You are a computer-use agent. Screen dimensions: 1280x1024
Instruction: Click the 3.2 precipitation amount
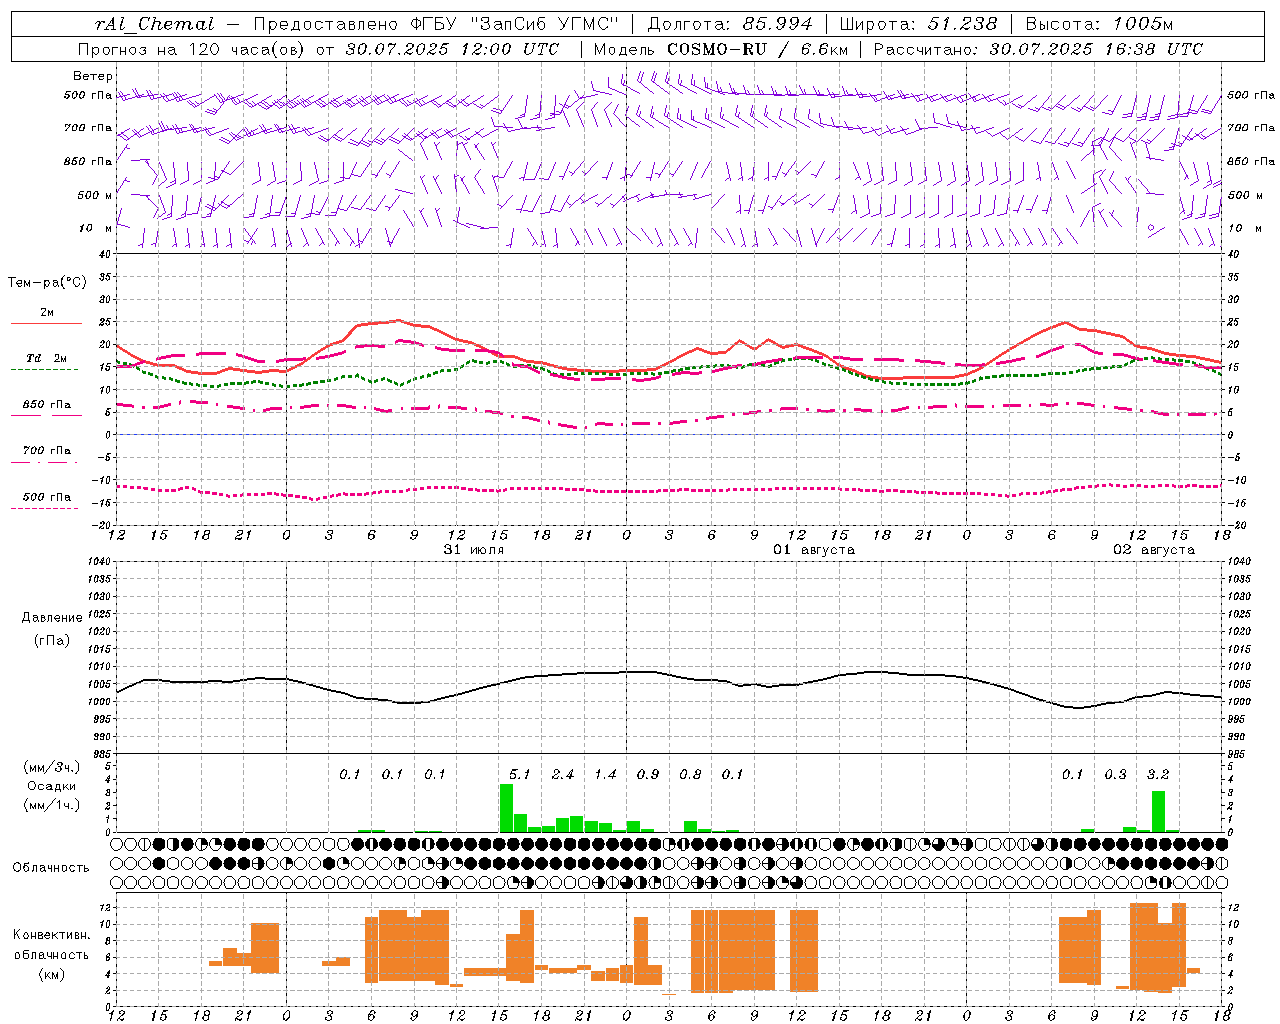[1157, 775]
